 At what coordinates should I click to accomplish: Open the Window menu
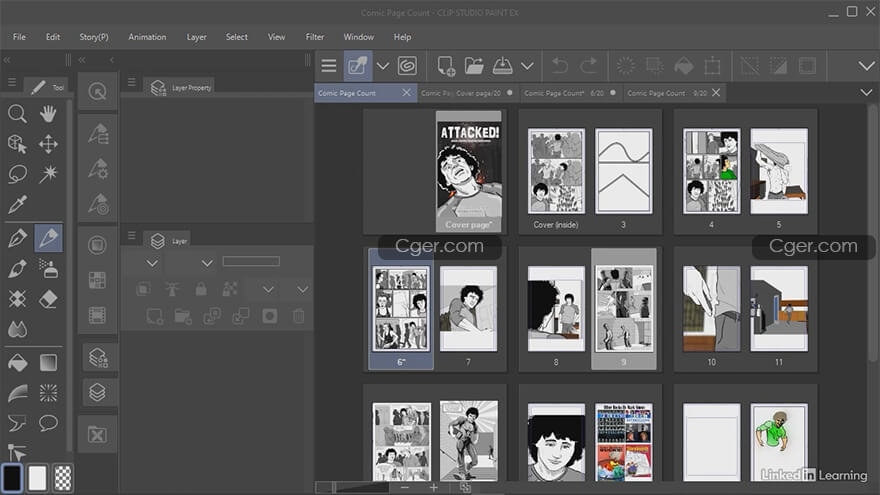(359, 37)
